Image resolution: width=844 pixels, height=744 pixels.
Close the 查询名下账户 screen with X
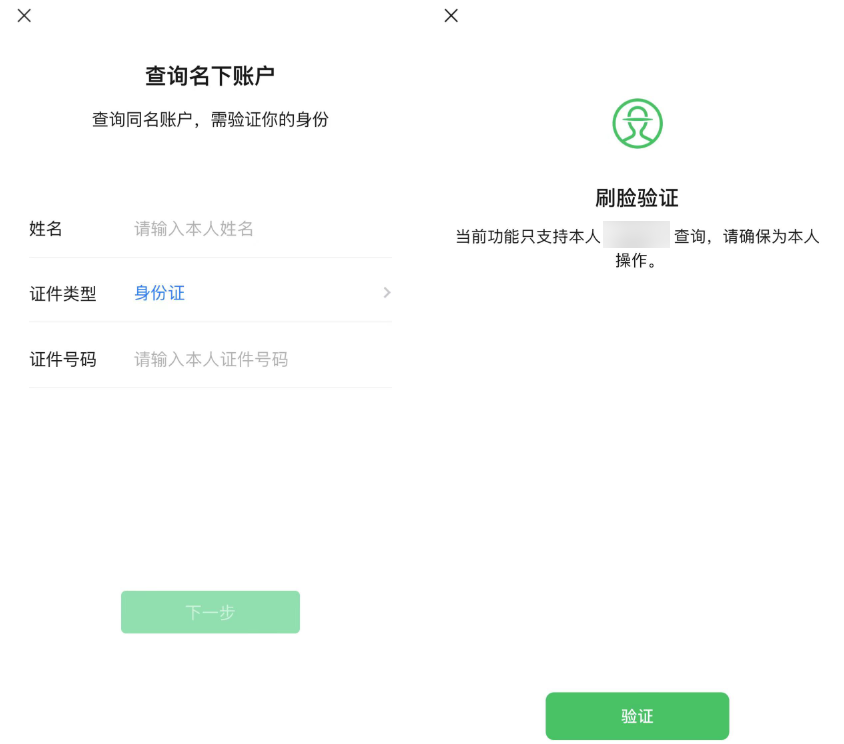[24, 16]
